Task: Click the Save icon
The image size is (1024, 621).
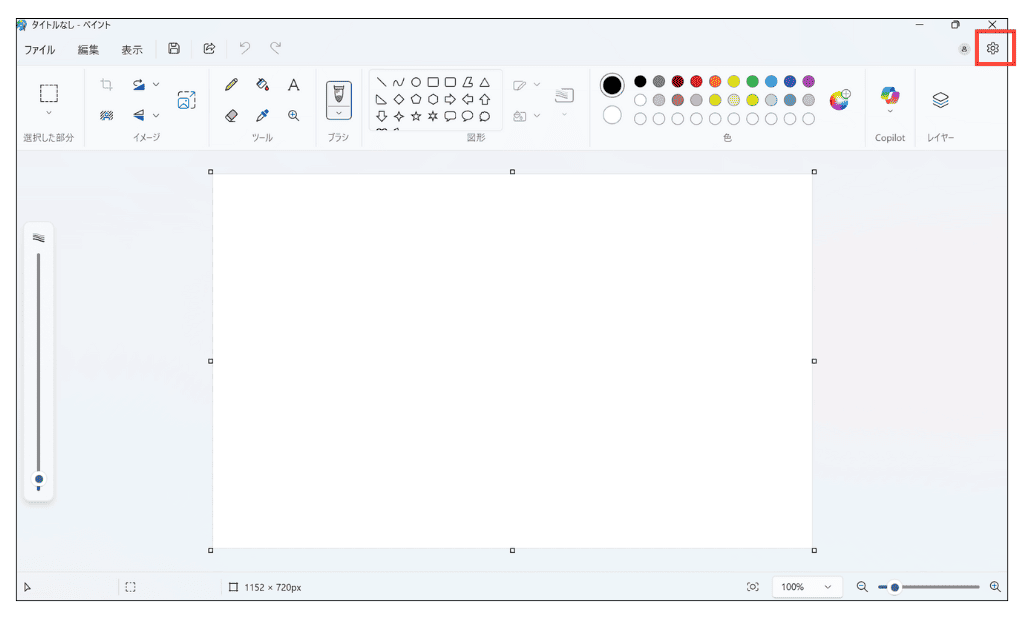Action: 174,48
